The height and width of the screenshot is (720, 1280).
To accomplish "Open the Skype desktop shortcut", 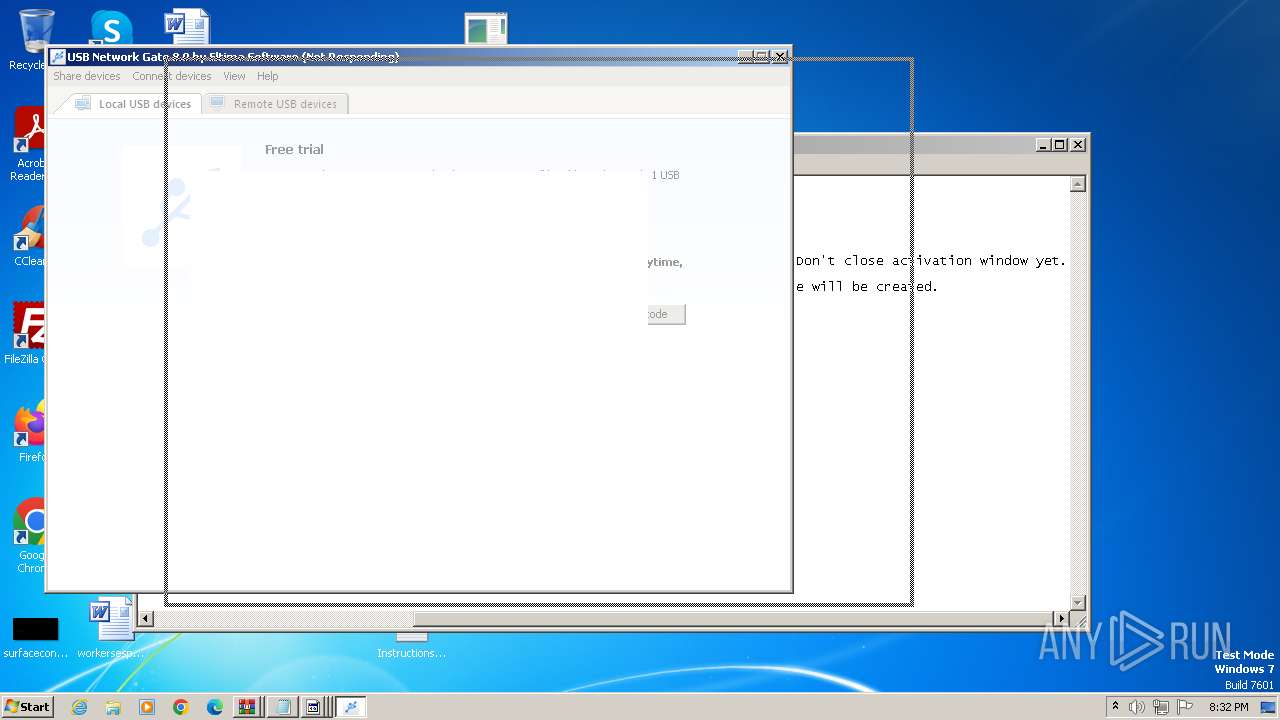I will (111, 27).
